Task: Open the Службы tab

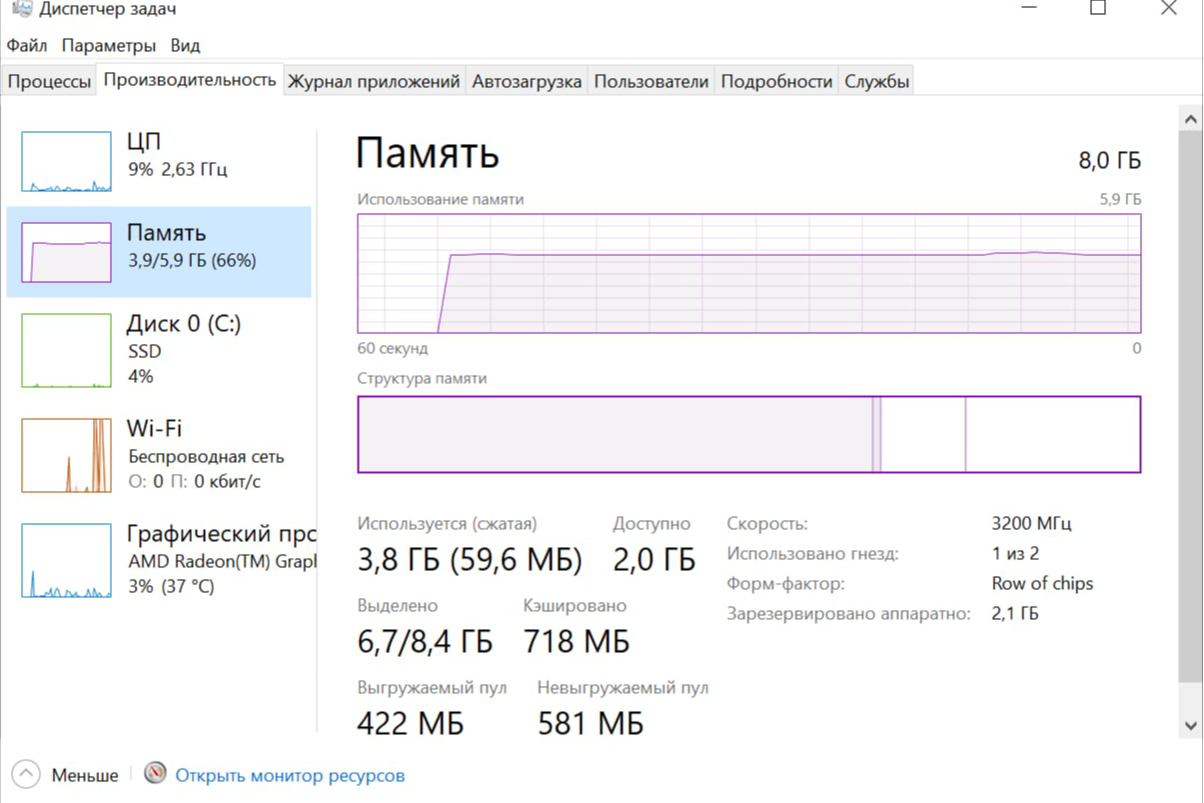Action: [877, 82]
